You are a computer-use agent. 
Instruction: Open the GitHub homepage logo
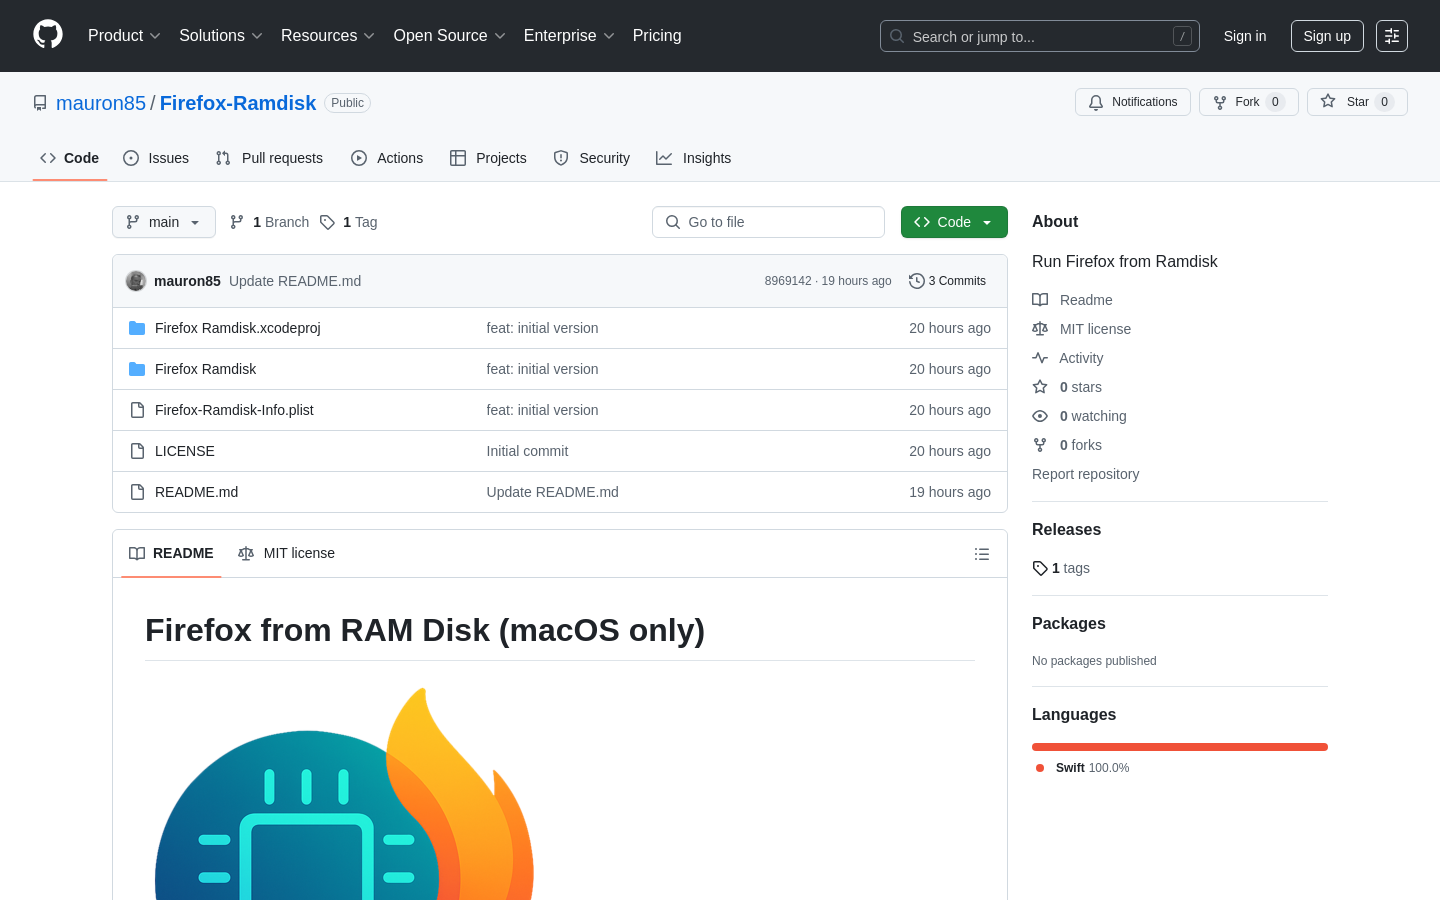(48, 35)
